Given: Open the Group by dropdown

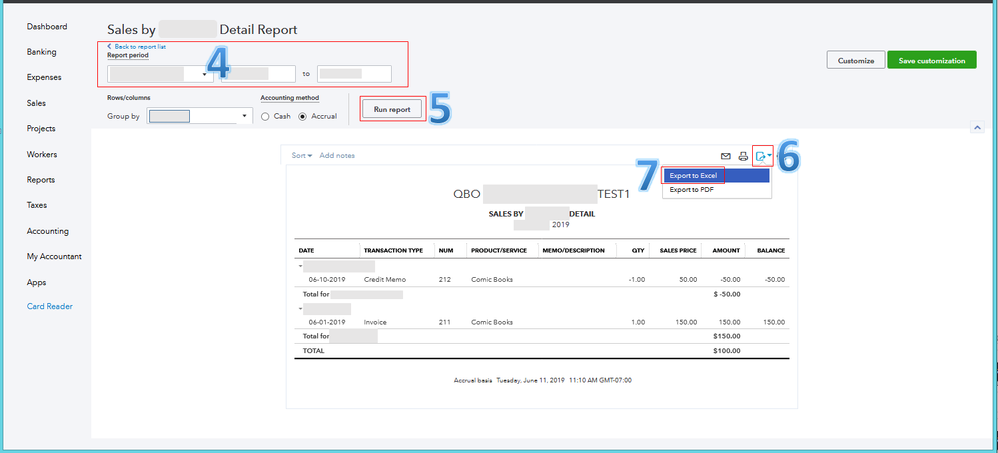Looking at the screenshot, I should [200, 116].
